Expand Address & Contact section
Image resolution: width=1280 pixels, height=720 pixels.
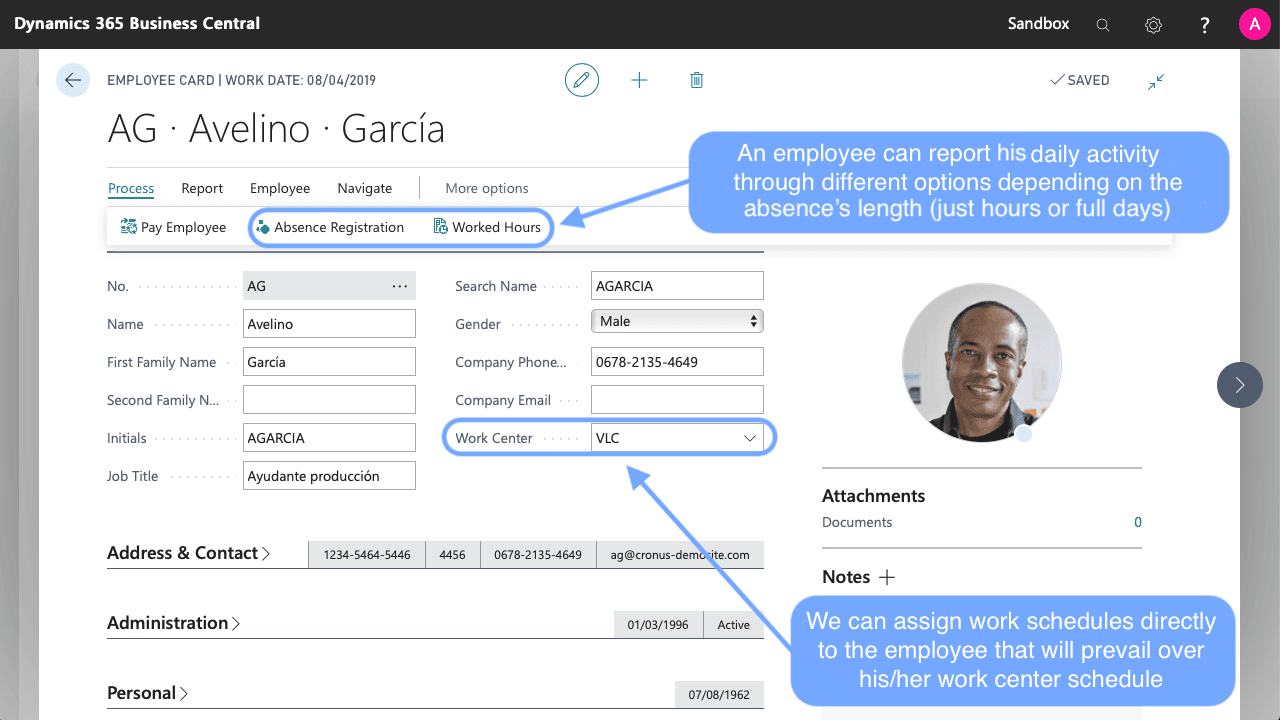pyautogui.click(x=188, y=553)
